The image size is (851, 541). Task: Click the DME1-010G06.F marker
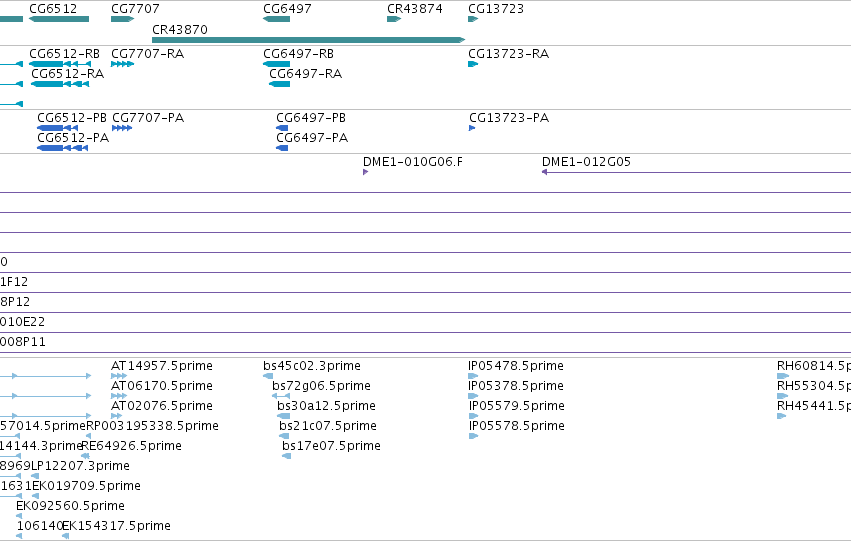tap(365, 172)
